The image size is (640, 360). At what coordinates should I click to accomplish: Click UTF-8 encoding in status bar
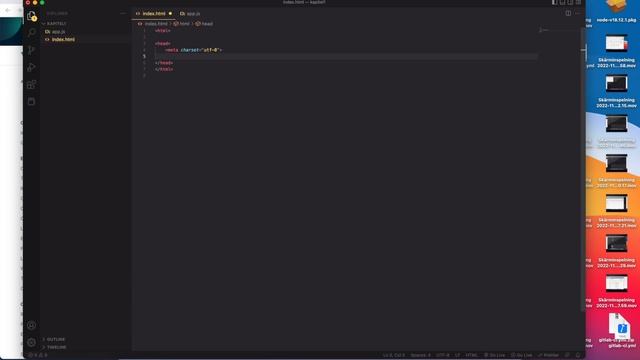tap(442, 355)
